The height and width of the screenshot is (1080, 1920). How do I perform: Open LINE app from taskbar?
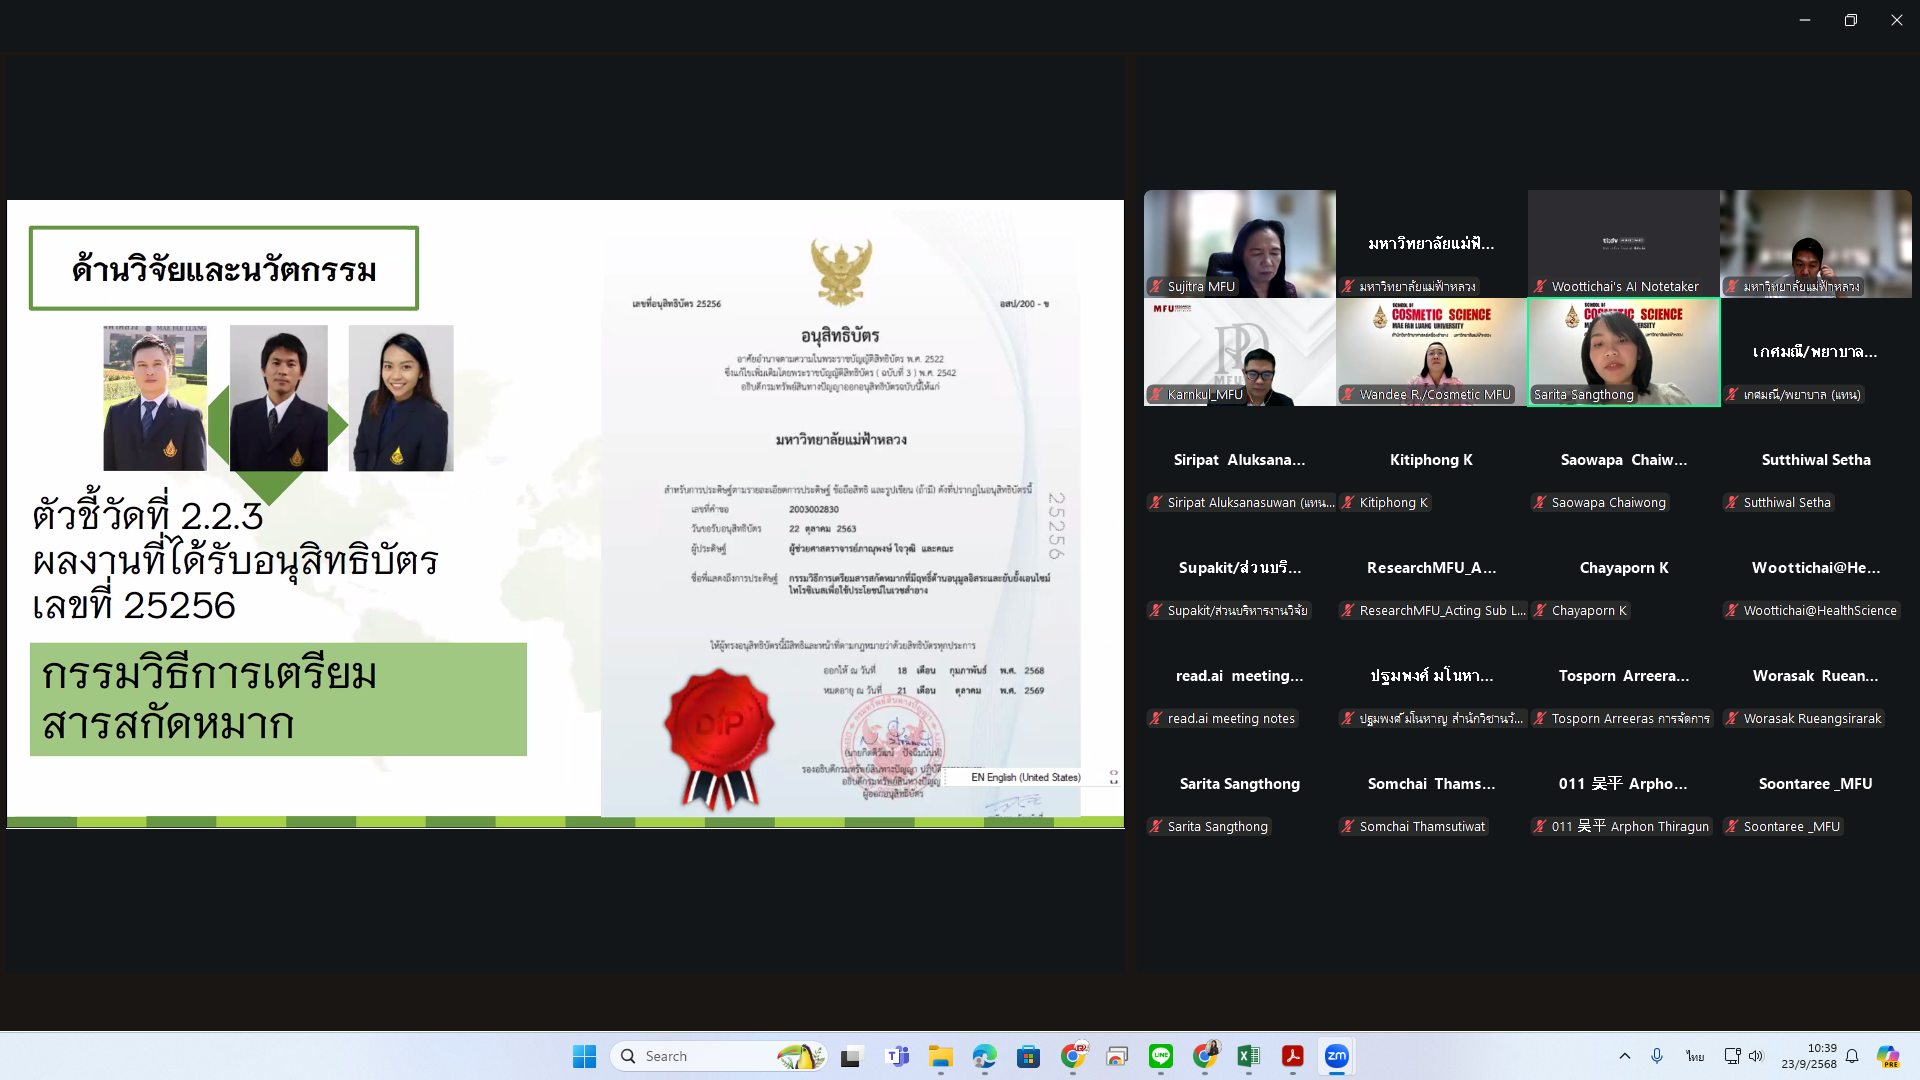pyautogui.click(x=1160, y=1056)
